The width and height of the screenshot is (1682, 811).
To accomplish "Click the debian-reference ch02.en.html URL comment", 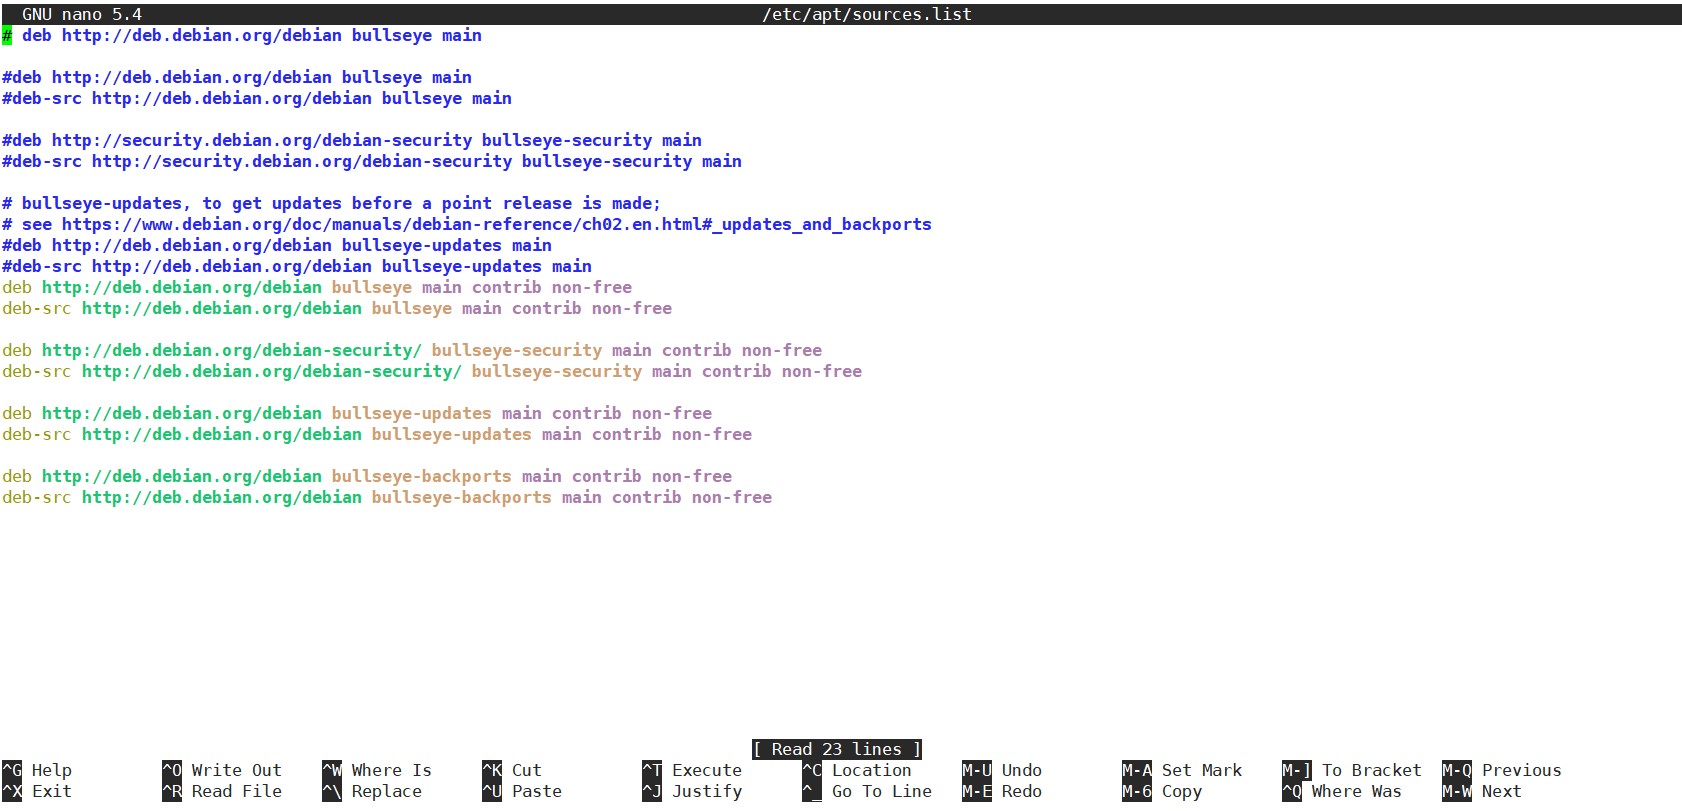I will point(467,224).
